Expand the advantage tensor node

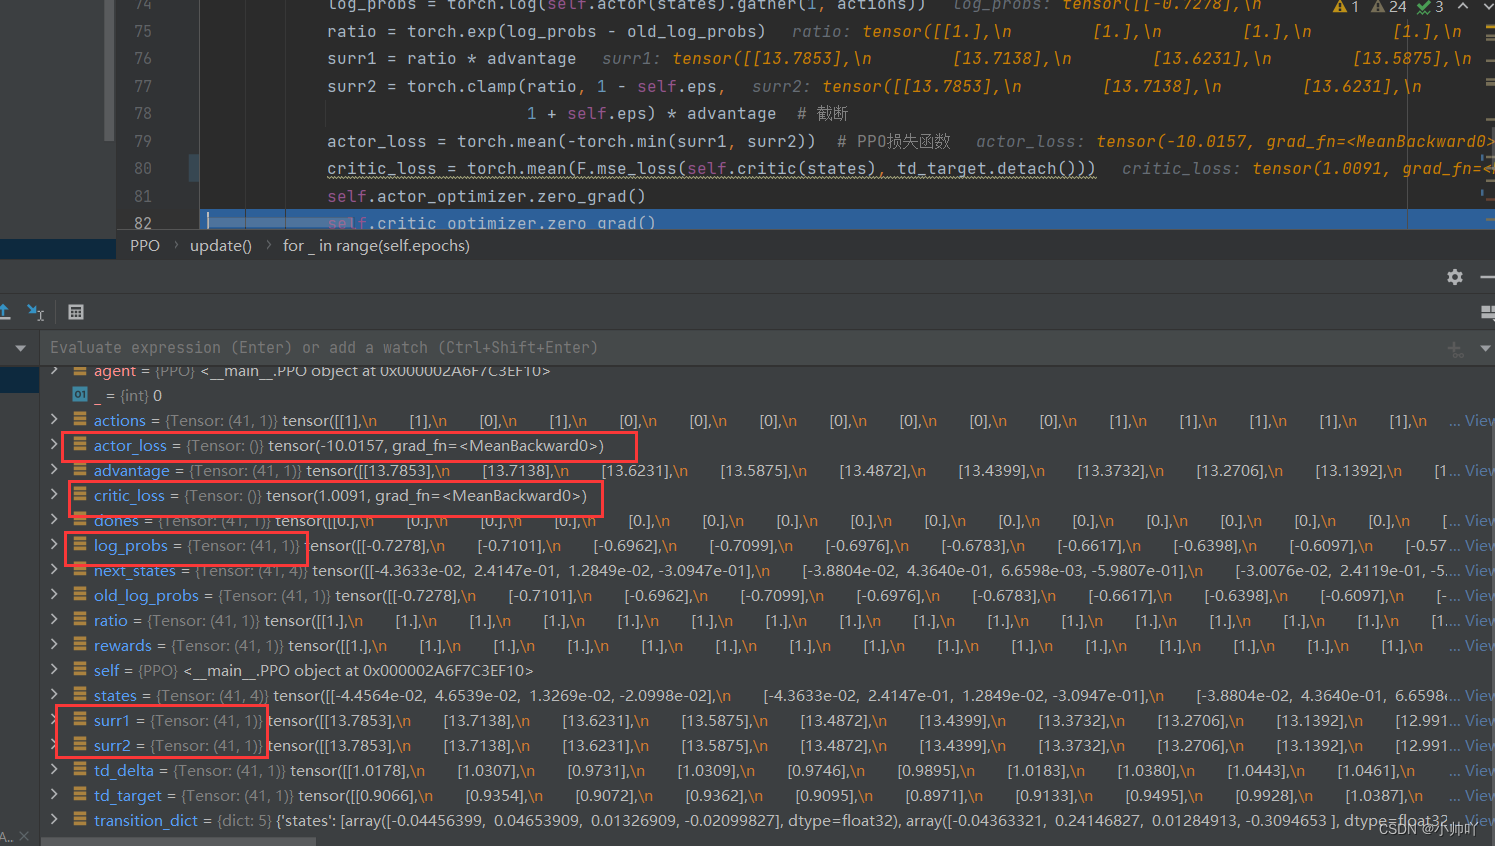click(x=54, y=470)
